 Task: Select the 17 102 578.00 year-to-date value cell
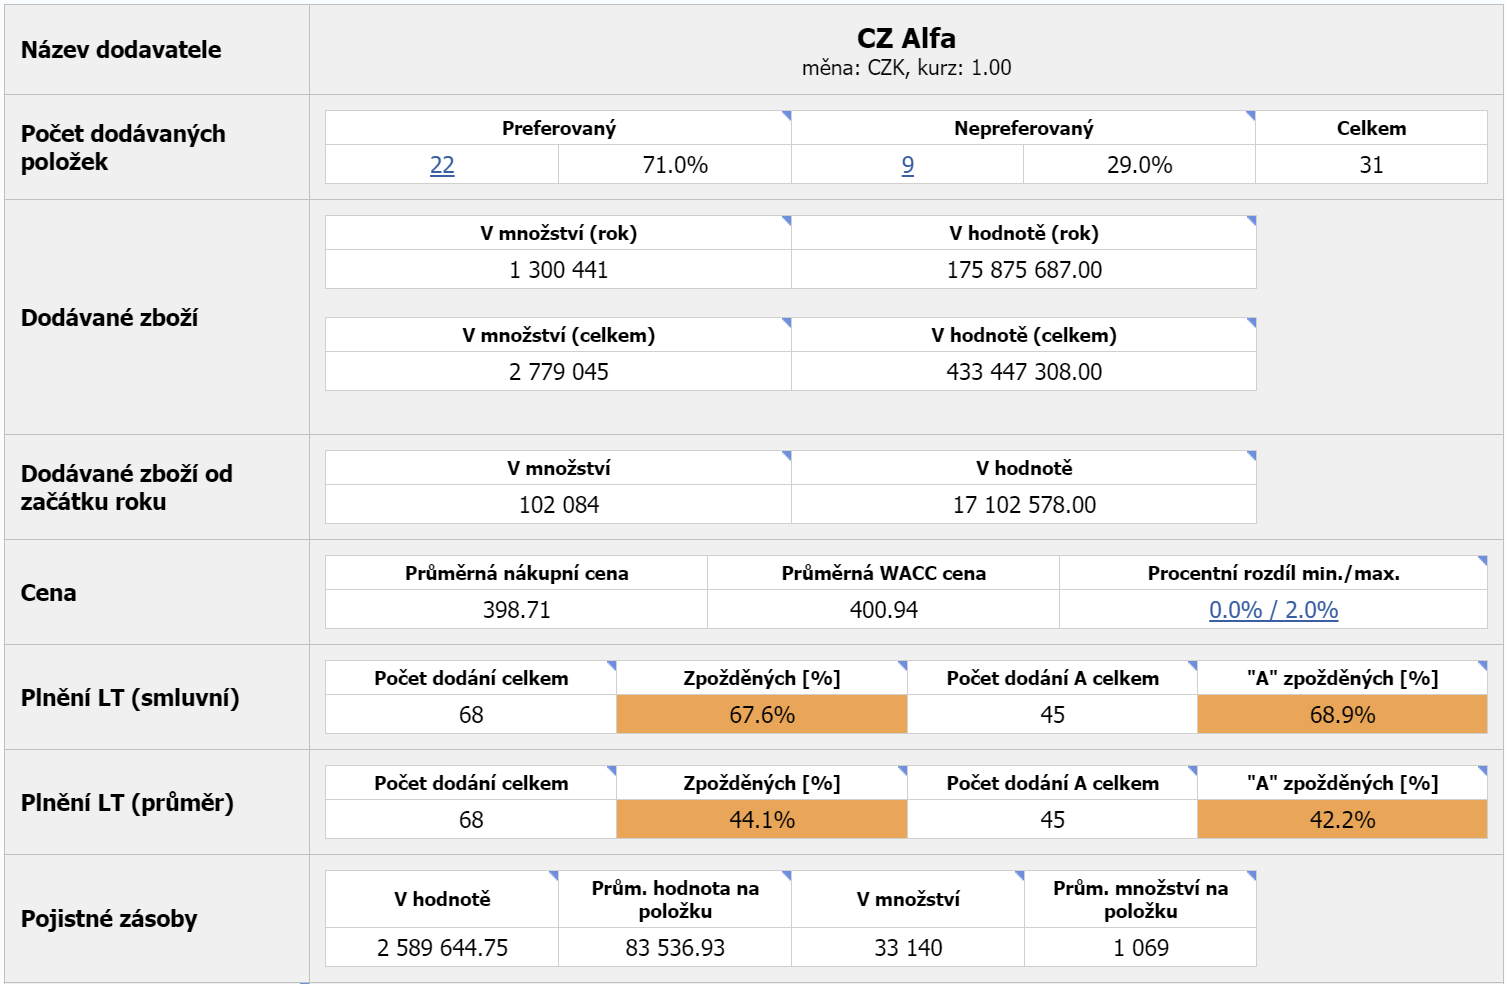click(1024, 505)
